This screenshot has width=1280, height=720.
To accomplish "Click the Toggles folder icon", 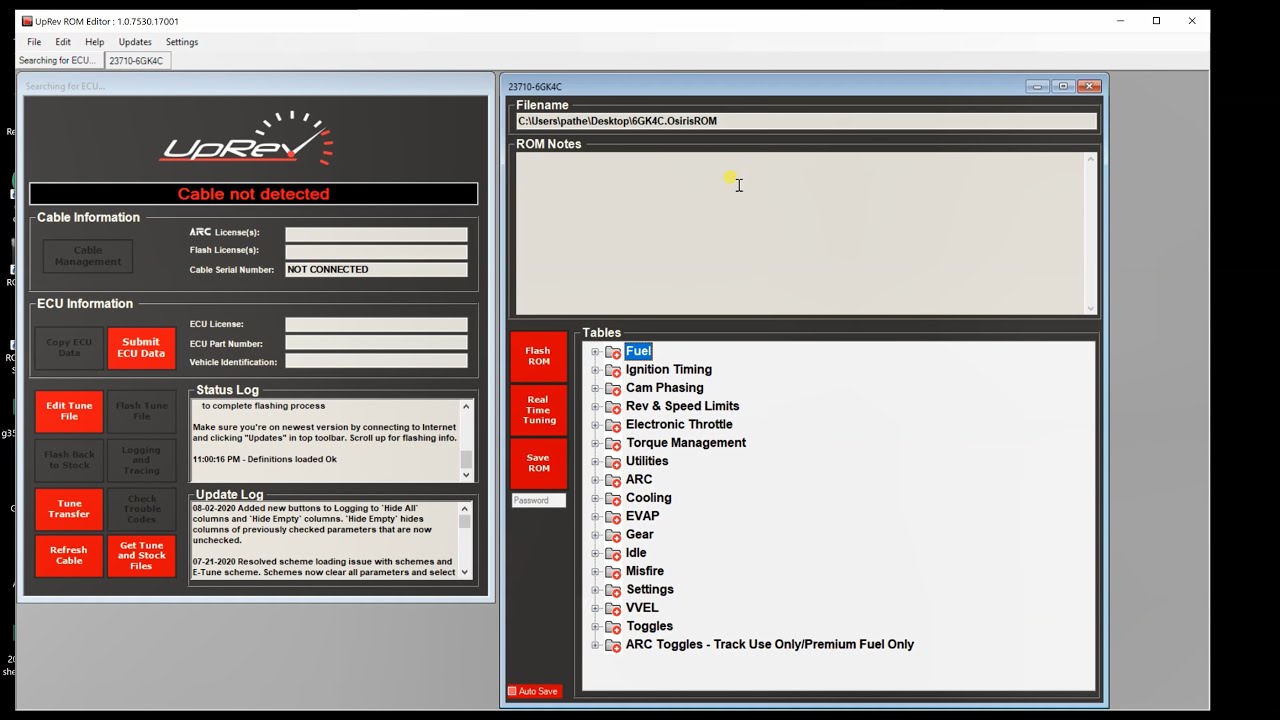I will click(613, 627).
